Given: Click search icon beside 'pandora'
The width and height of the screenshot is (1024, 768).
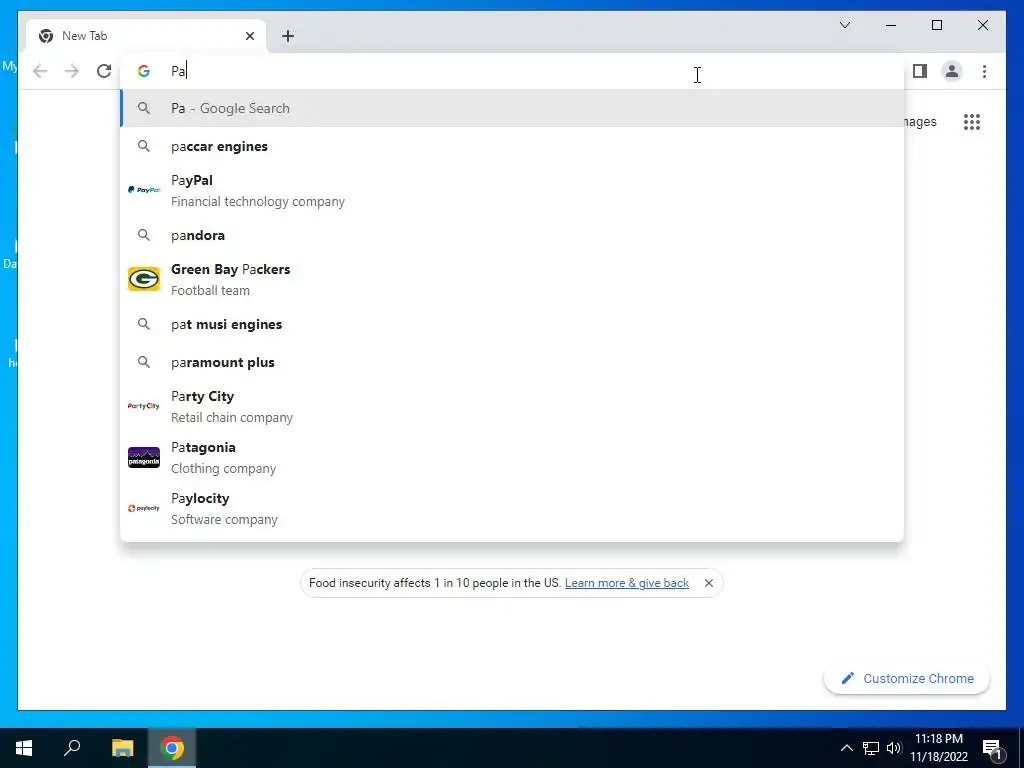Looking at the screenshot, I should pos(144,235).
